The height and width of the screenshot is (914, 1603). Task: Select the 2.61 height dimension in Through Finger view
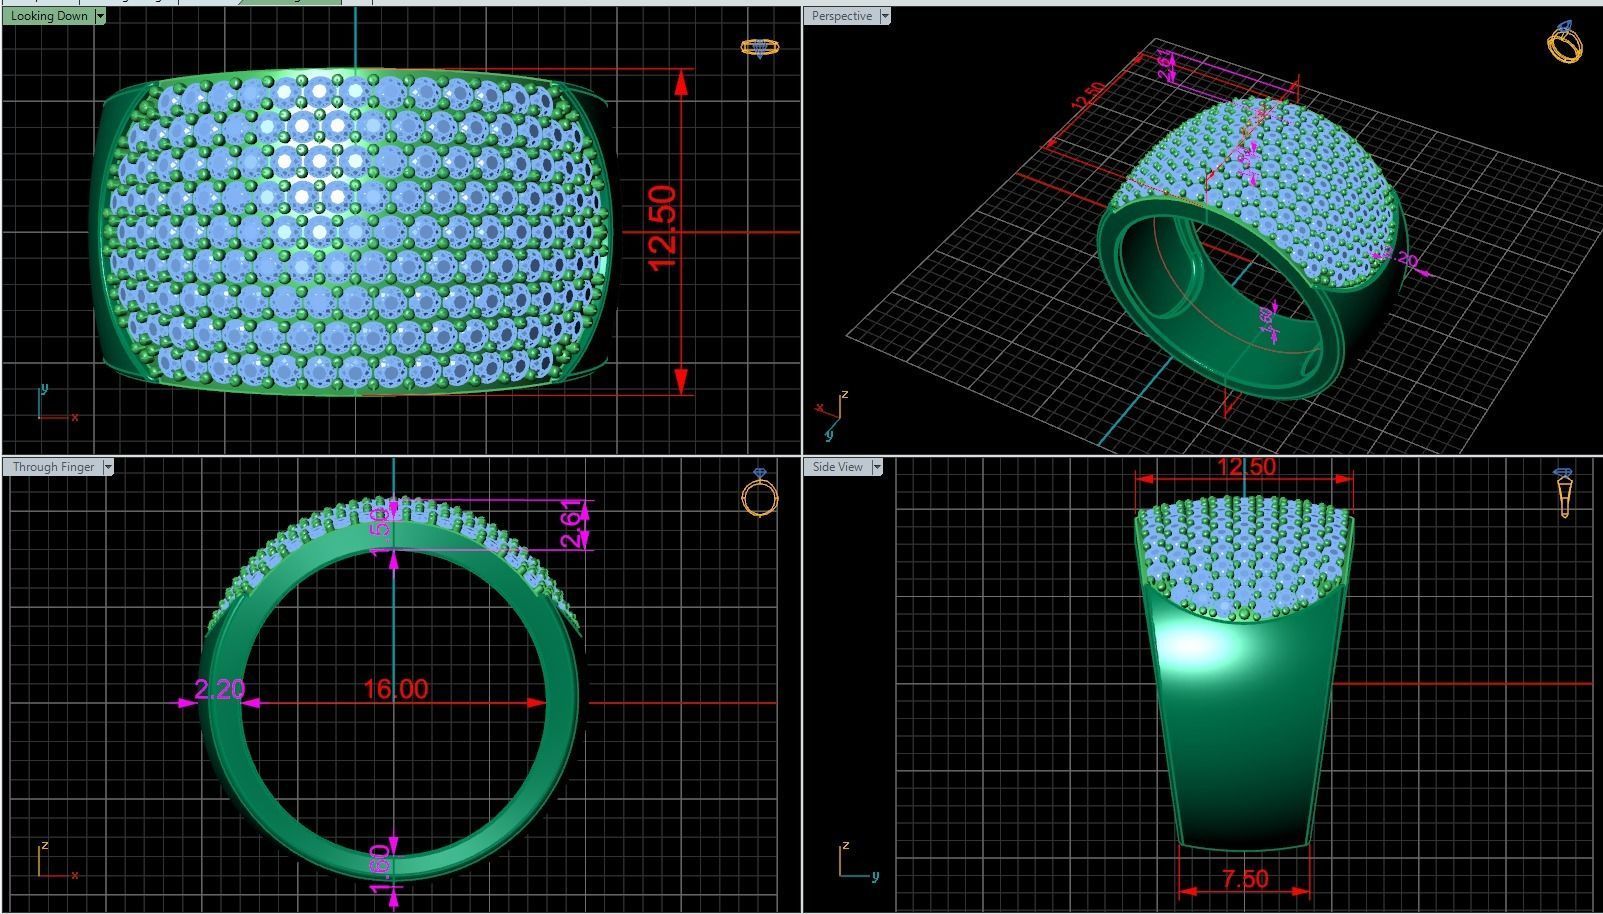571,524
